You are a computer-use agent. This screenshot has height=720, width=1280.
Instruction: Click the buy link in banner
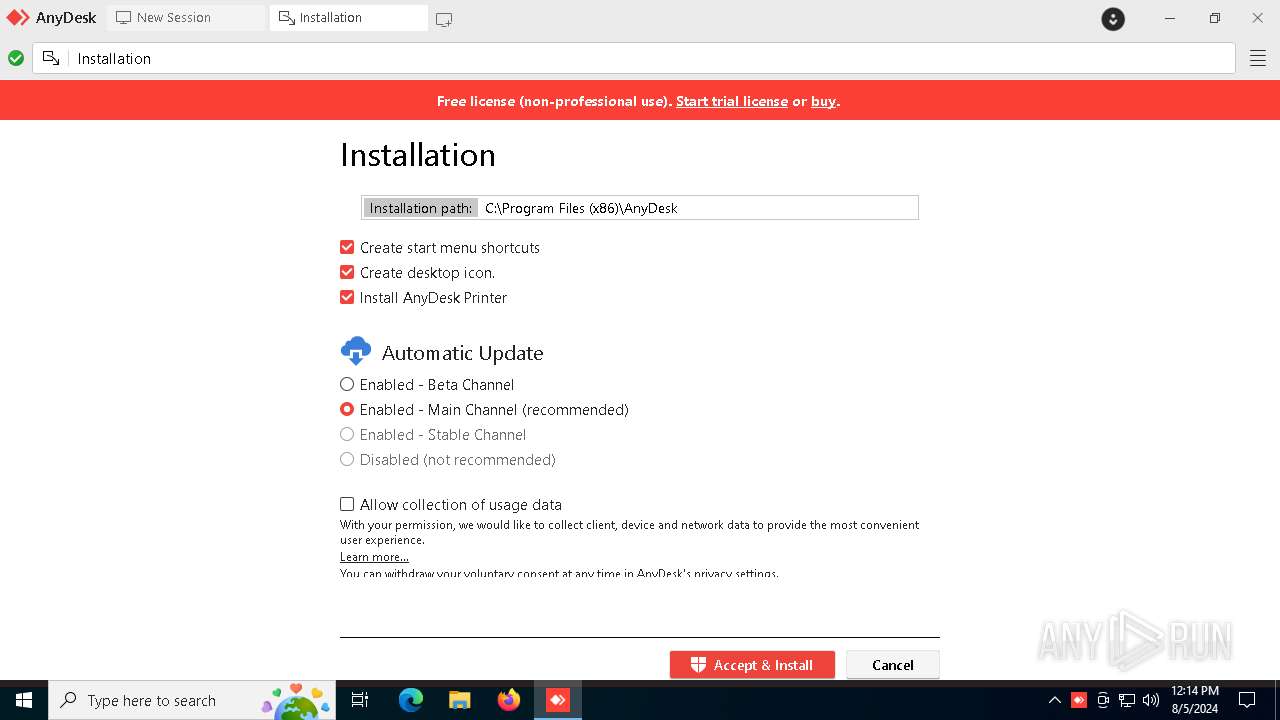click(x=823, y=101)
